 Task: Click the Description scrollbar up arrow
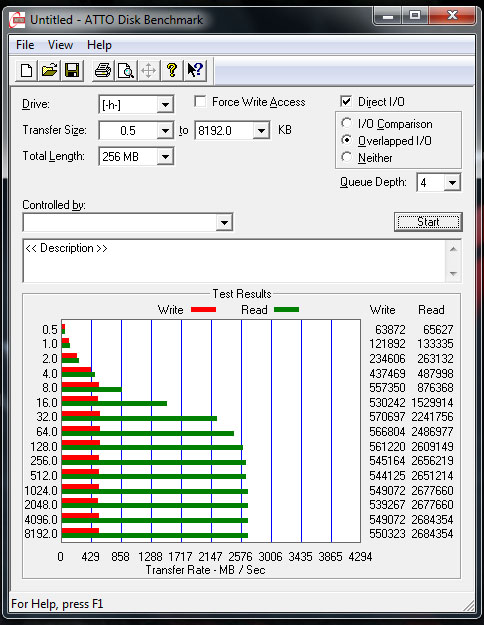[453, 249]
